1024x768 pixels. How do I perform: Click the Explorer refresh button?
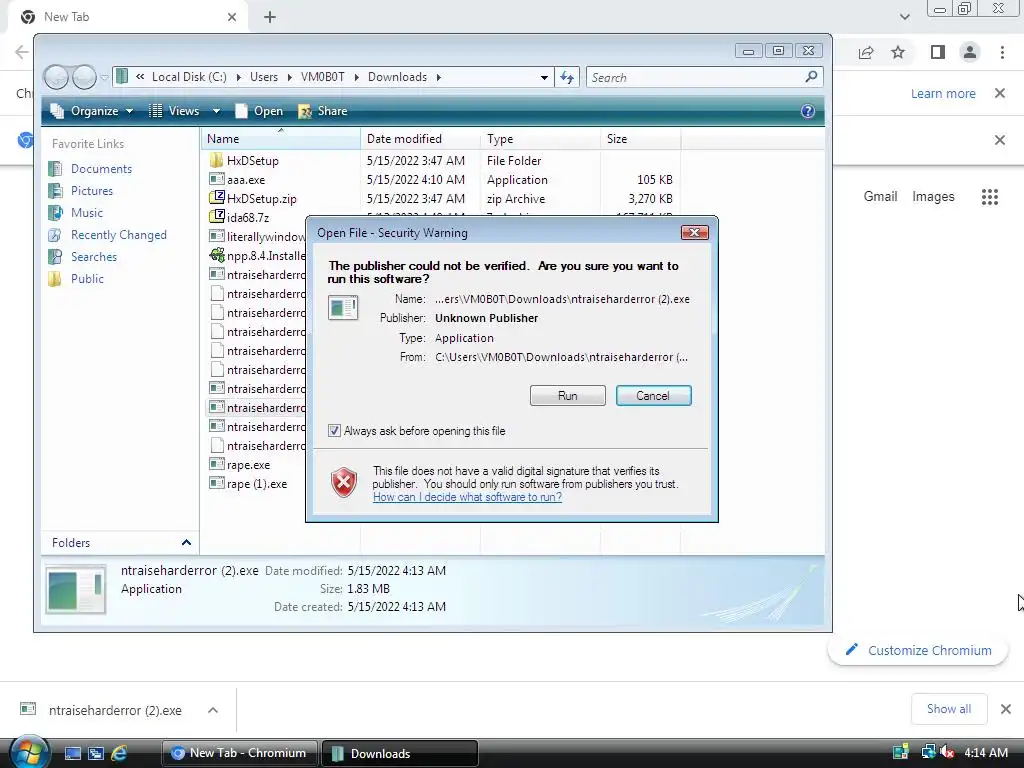click(567, 77)
